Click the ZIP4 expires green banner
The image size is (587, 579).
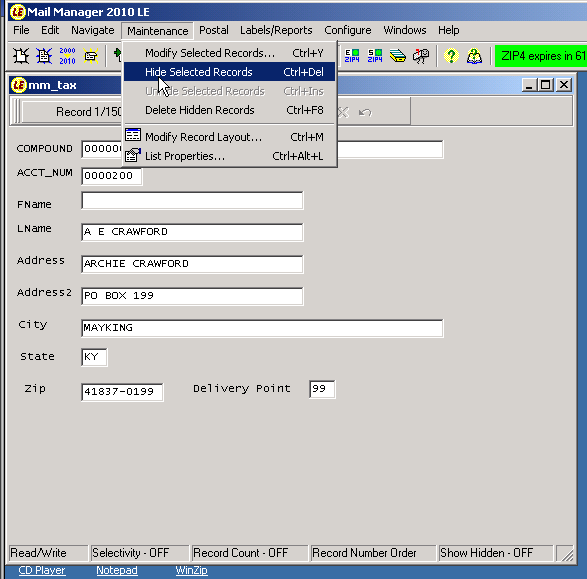(x=541, y=56)
